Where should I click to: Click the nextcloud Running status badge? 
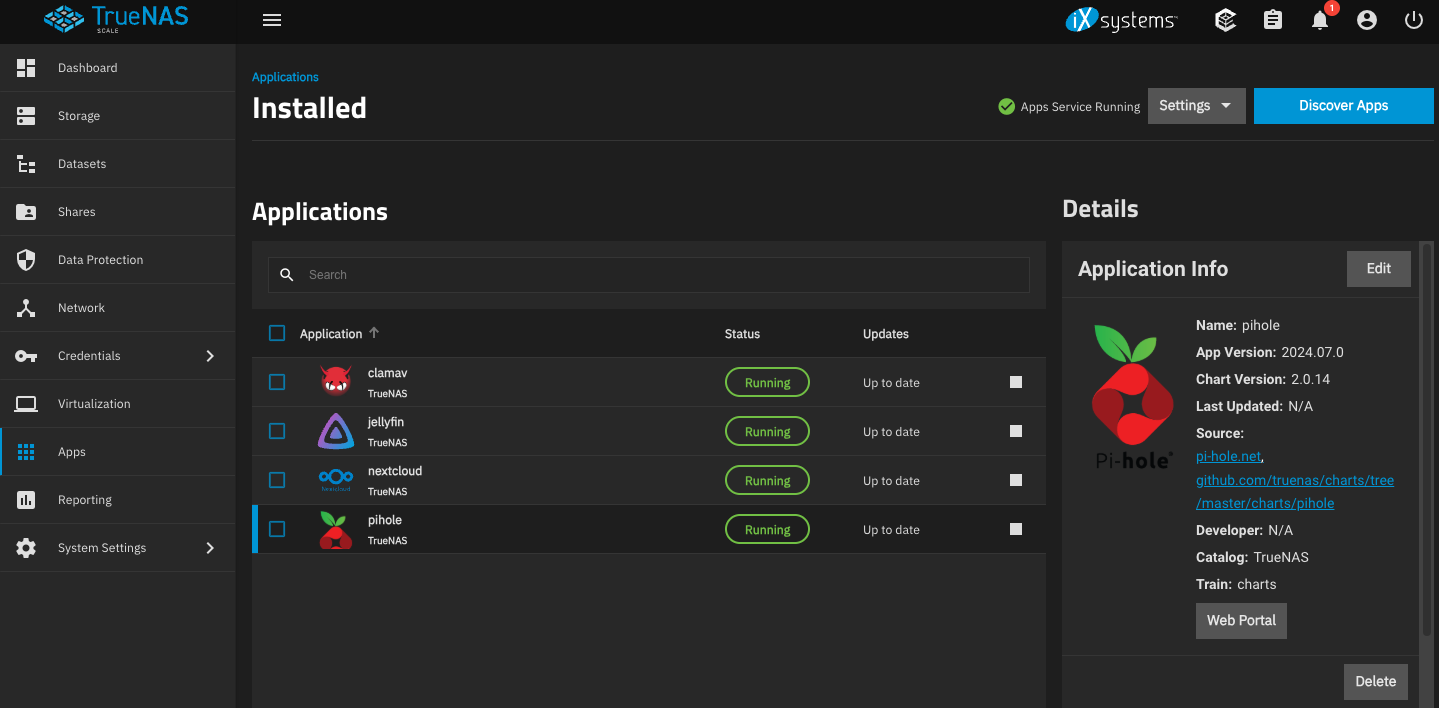tap(767, 480)
